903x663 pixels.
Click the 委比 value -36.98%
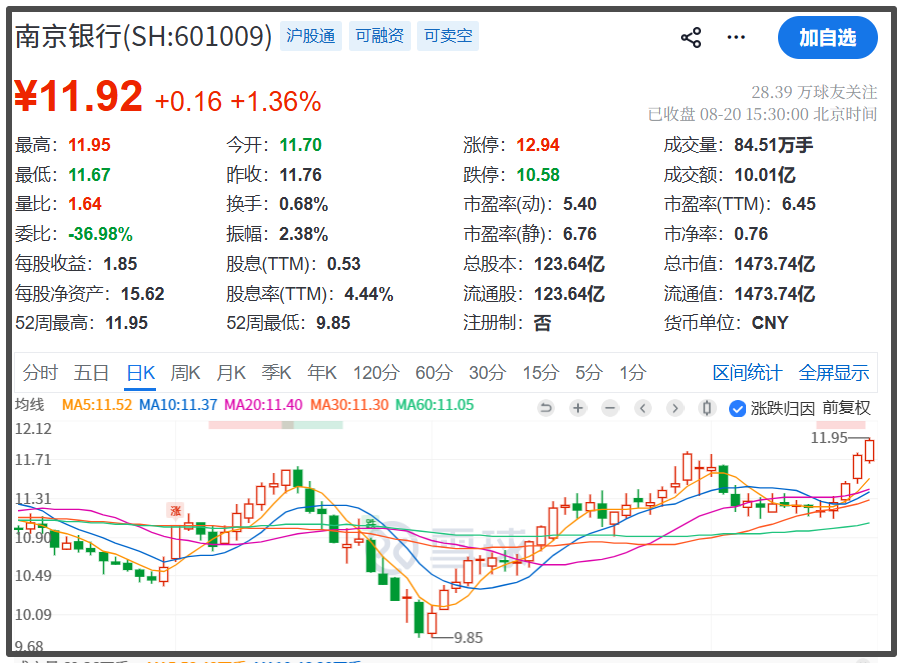pyautogui.click(x=100, y=234)
